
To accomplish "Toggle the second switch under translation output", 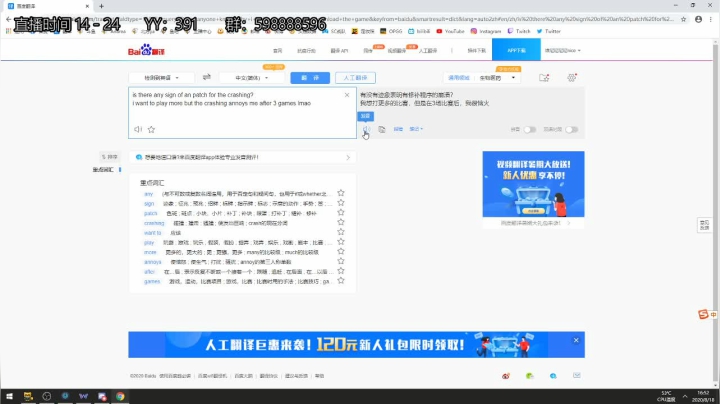I will 572,130.
